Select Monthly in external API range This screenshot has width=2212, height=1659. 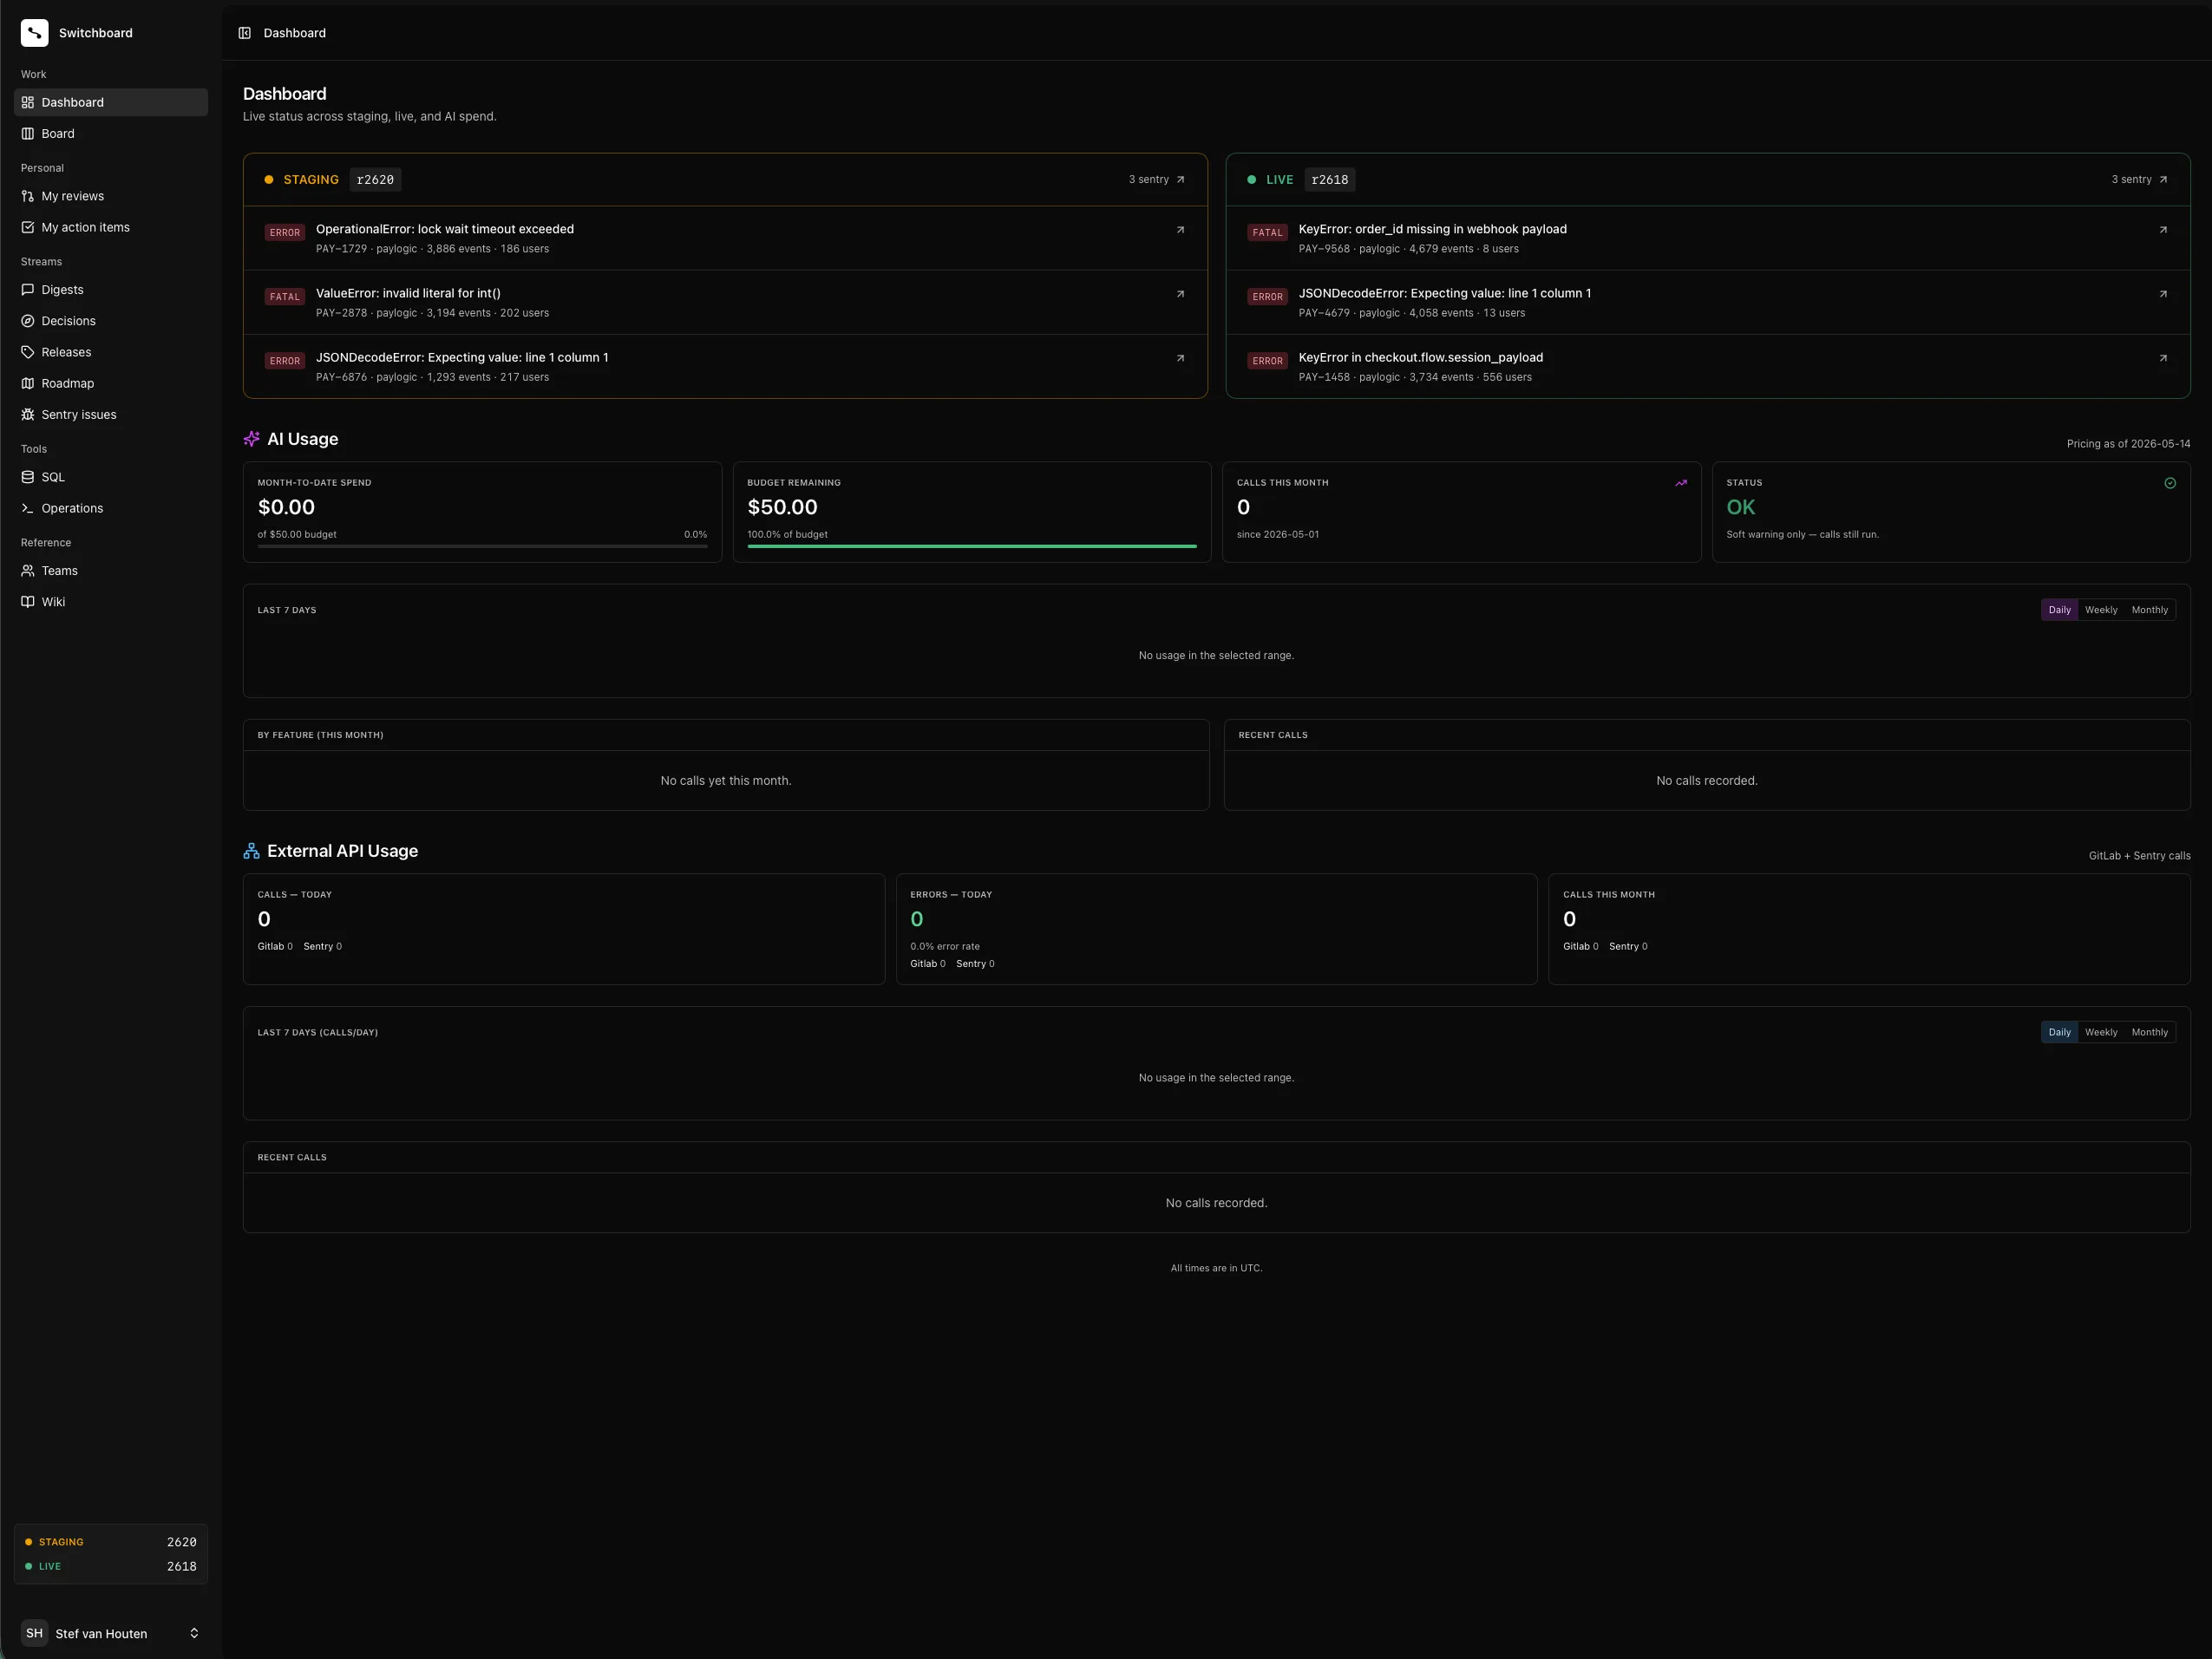pyautogui.click(x=2149, y=1032)
